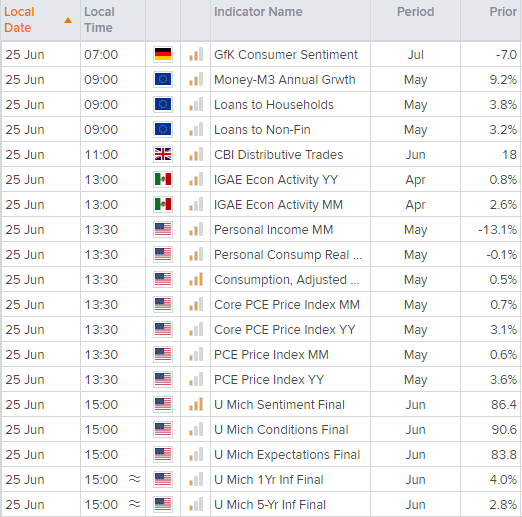Select 07:00 time in GfK Consumer Sentiment row
Screen dimensions: 522x517
(x=101, y=55)
